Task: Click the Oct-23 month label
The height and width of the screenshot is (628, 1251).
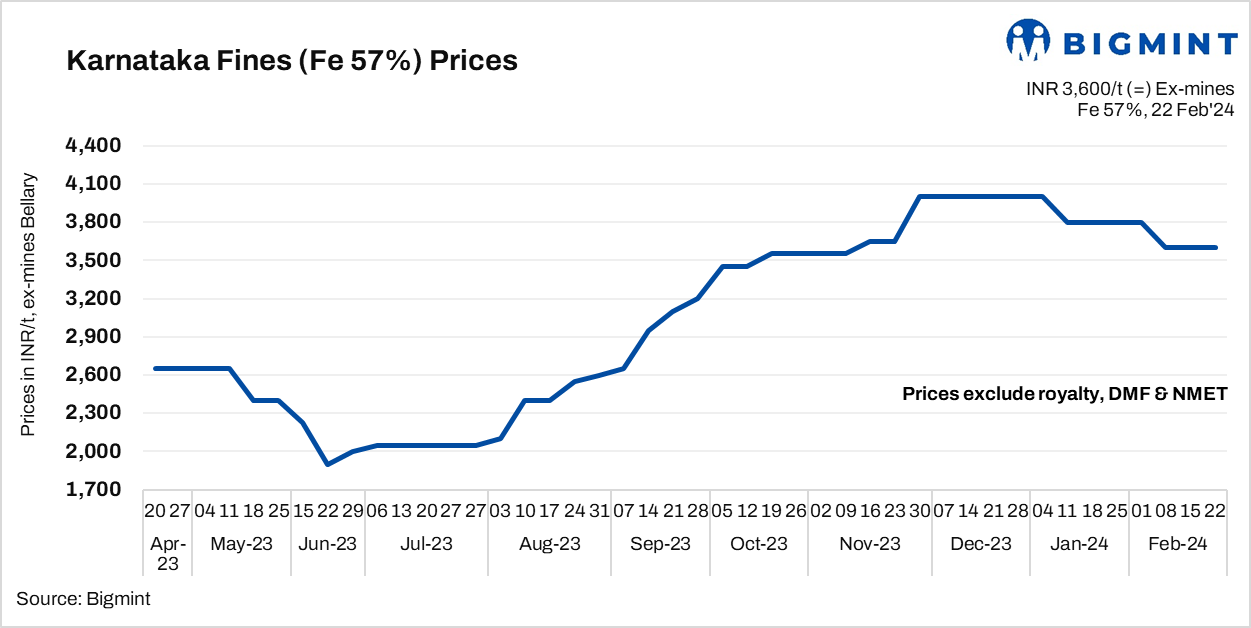Action: click(759, 544)
